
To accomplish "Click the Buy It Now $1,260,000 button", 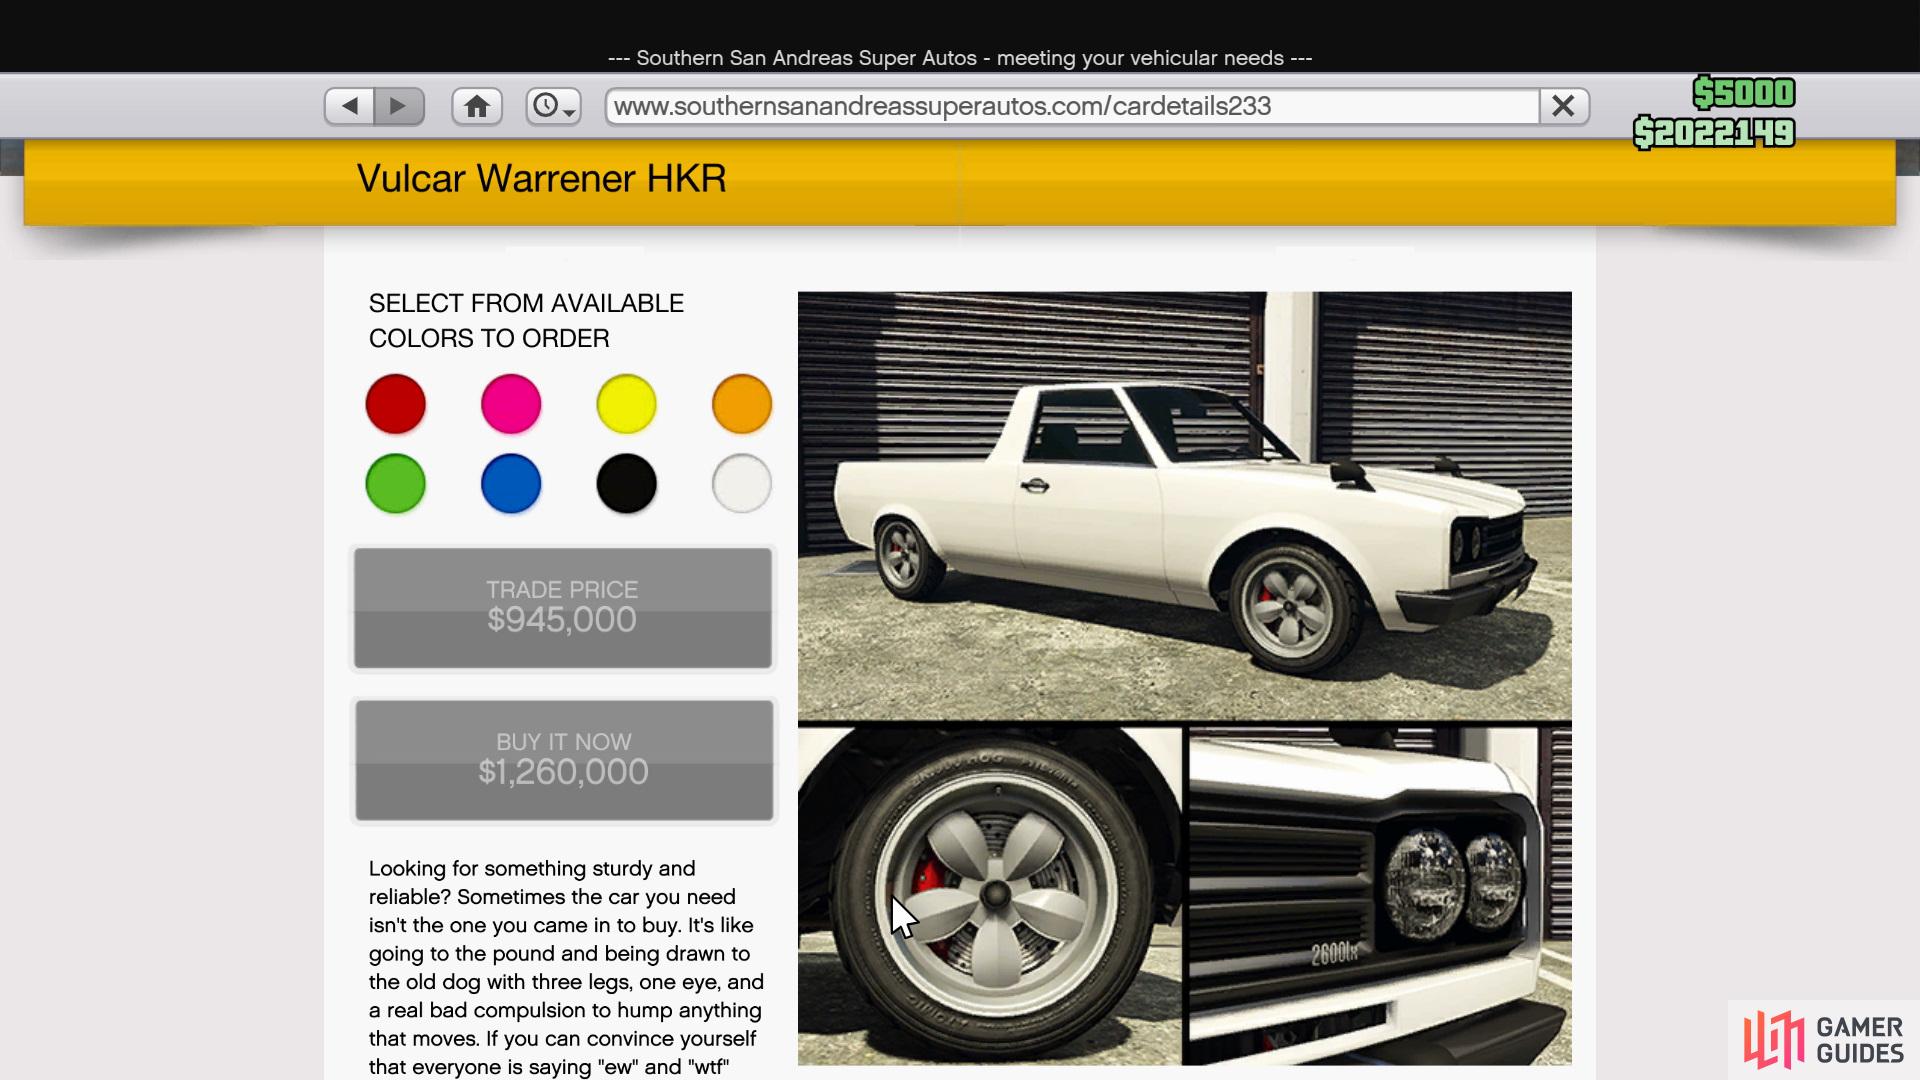I will (x=564, y=760).
